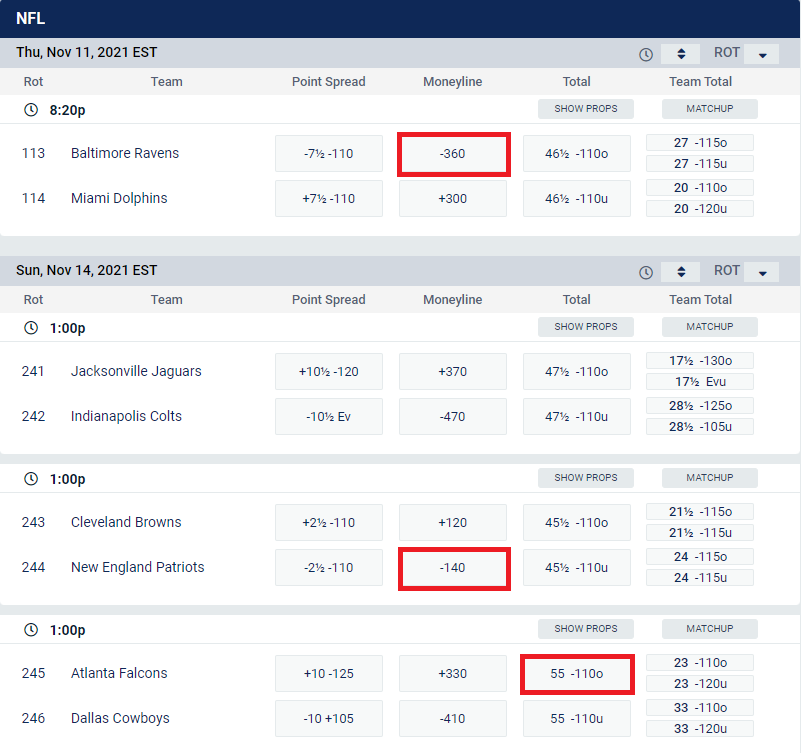Select Browns +120 moneyline
Viewport: 801px width, 753px height.
coord(453,523)
